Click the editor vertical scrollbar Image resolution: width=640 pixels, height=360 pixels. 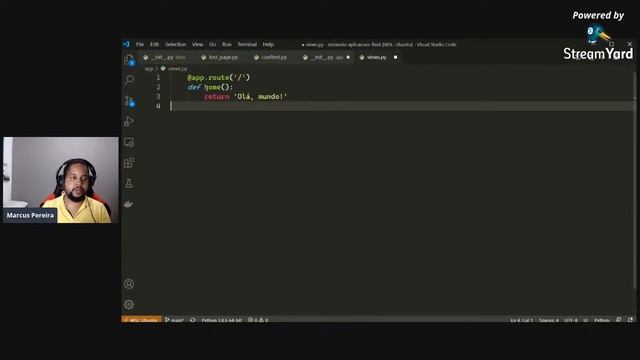tap(634, 180)
